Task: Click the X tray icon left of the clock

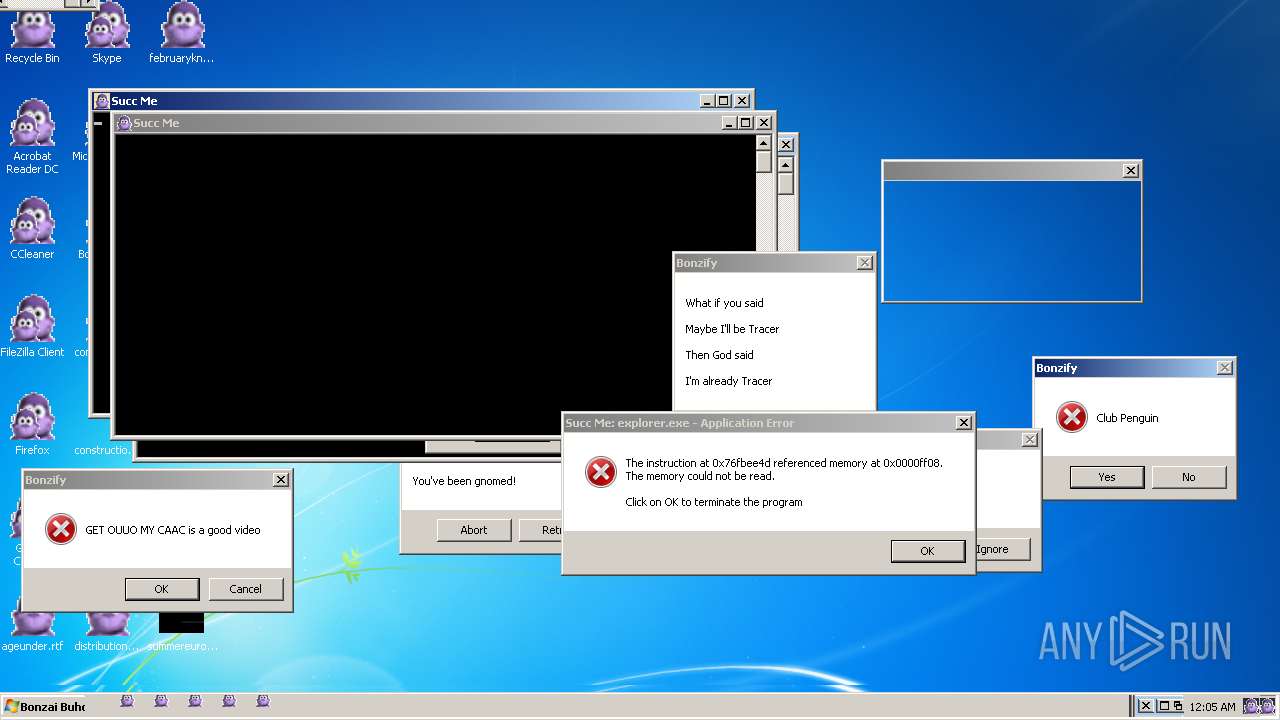Action: pyautogui.click(x=1146, y=706)
